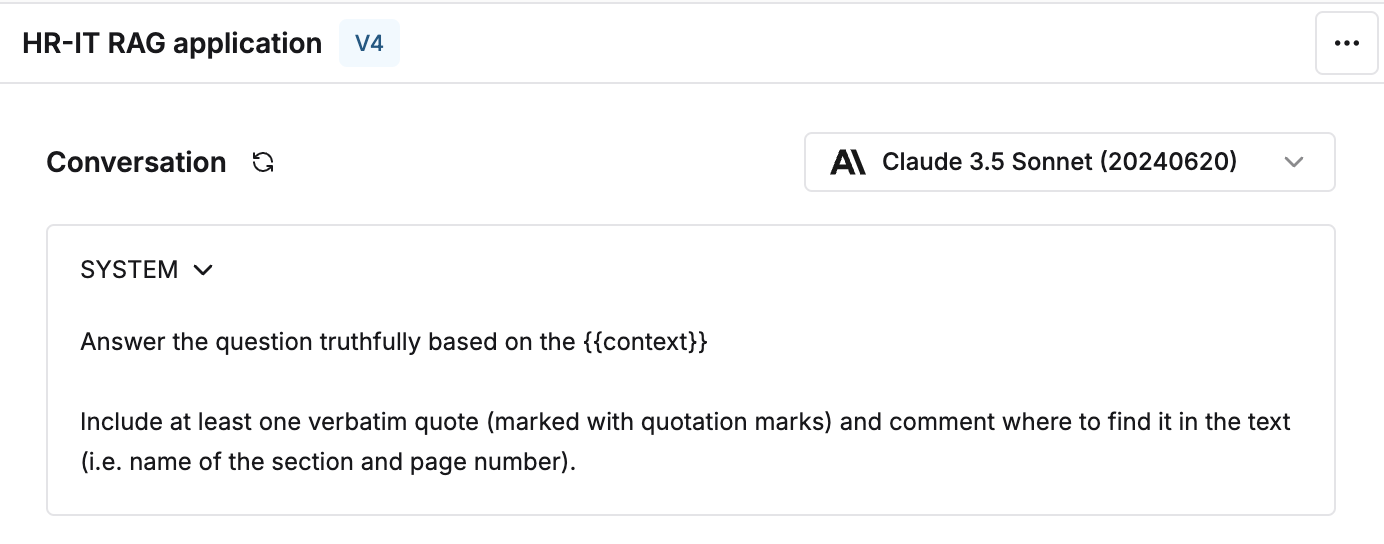Collapse the SYSTEM message chevron

203,270
